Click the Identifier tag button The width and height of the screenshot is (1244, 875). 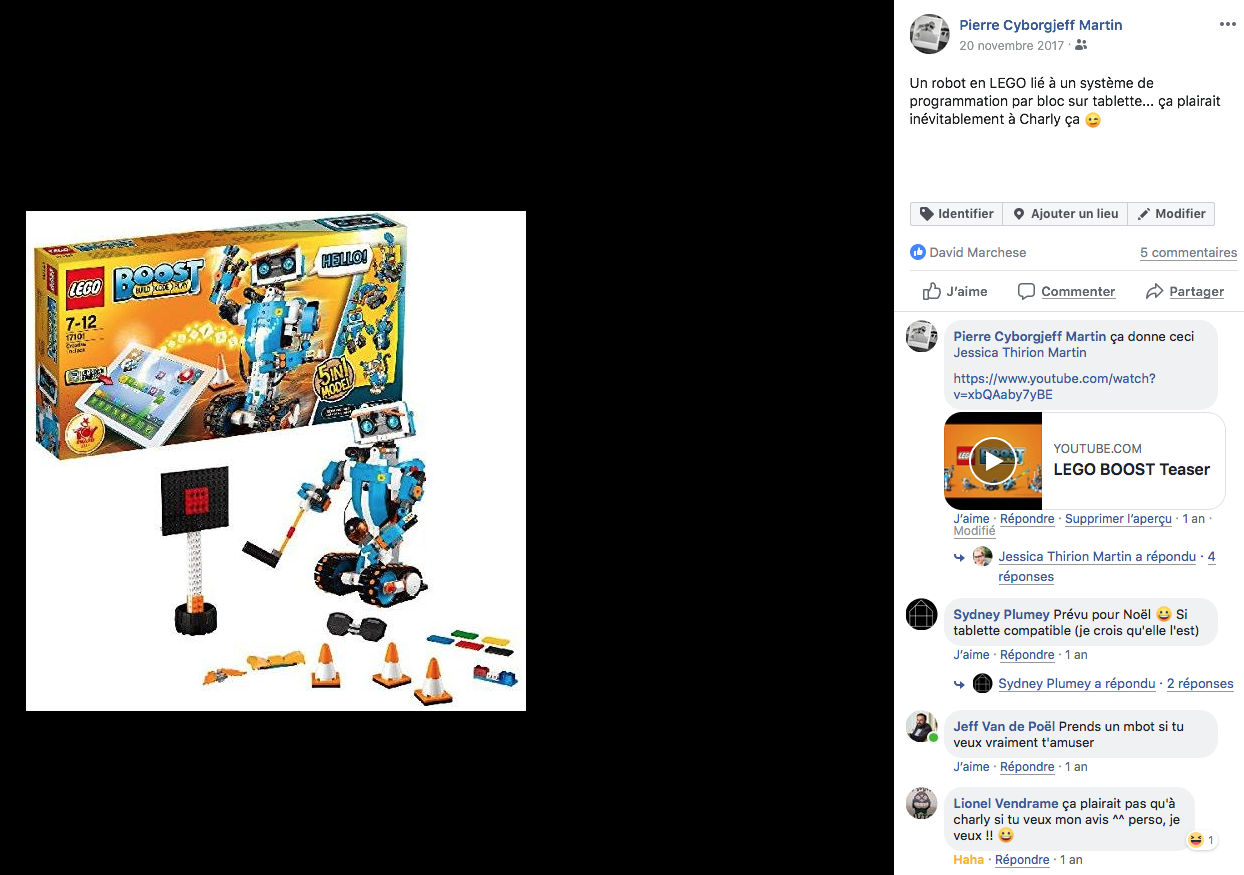[x=956, y=214]
